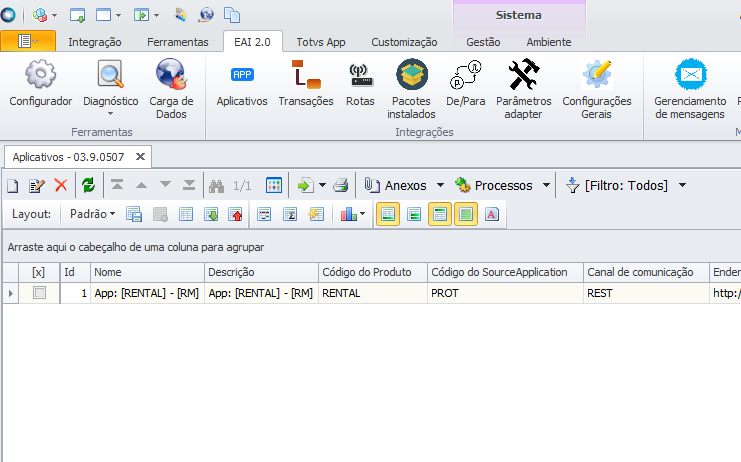The image size is (741, 462).
Task: Toggle the second grid view button (unhighlighted)
Action: pyautogui.click(x=414, y=214)
